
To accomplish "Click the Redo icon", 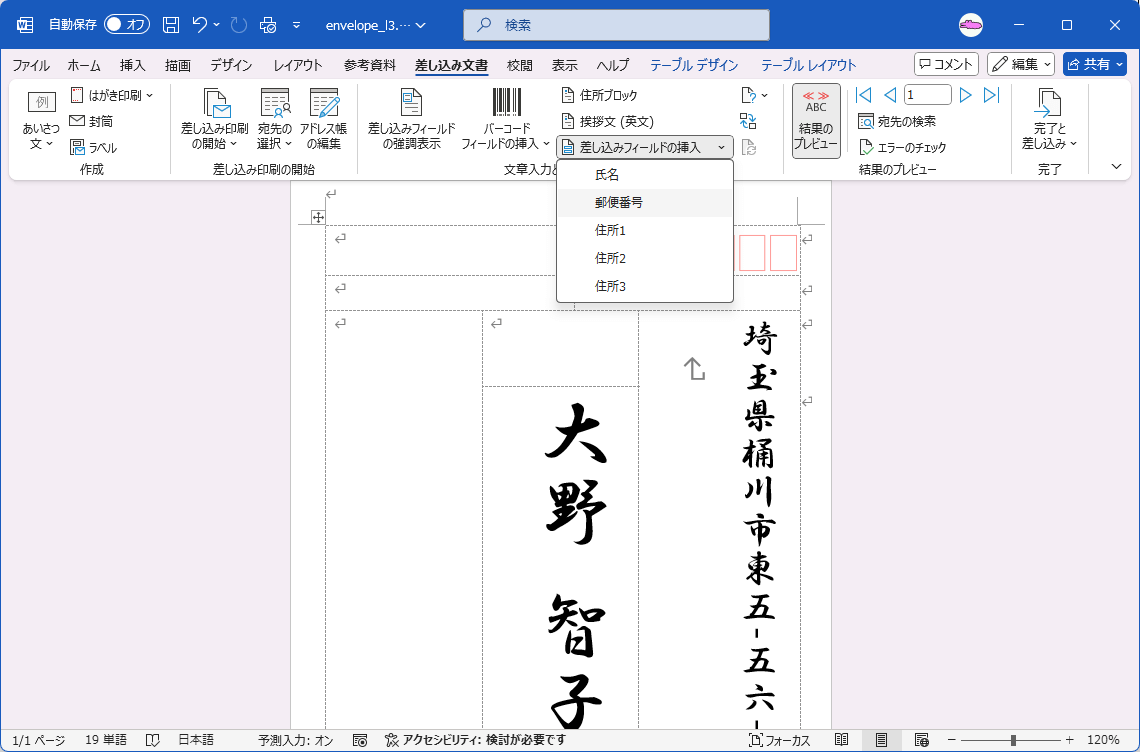I will [x=238, y=25].
